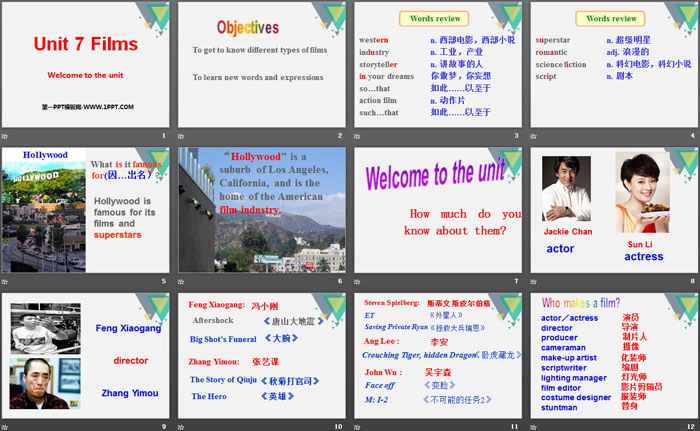Select the Steven Spielberg films slide
The image size is (700, 431).
point(438,356)
